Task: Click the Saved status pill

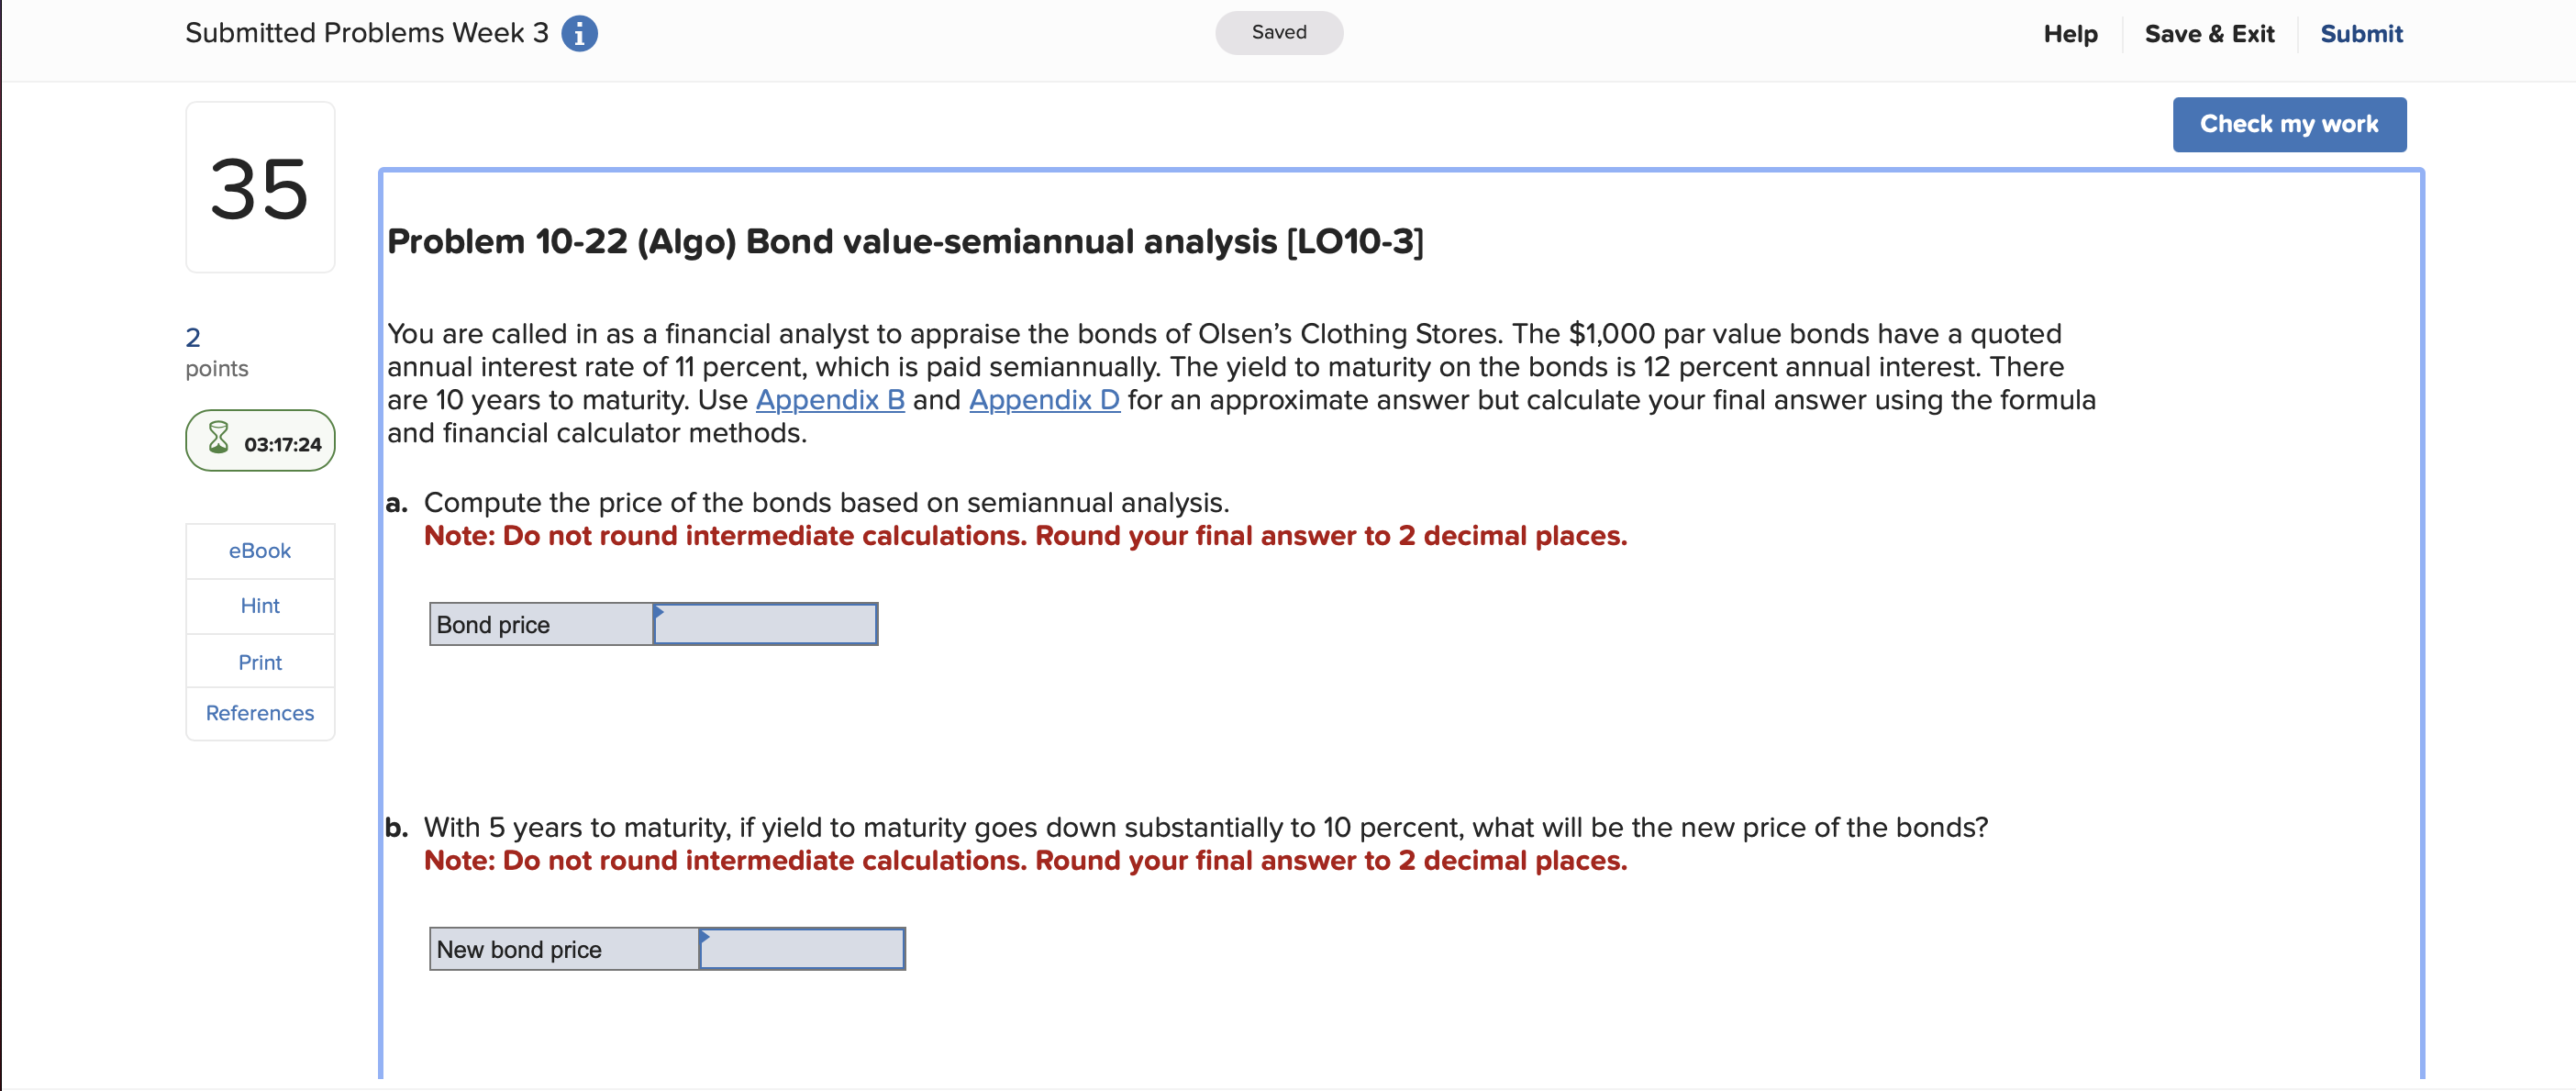Action: coord(1278,31)
